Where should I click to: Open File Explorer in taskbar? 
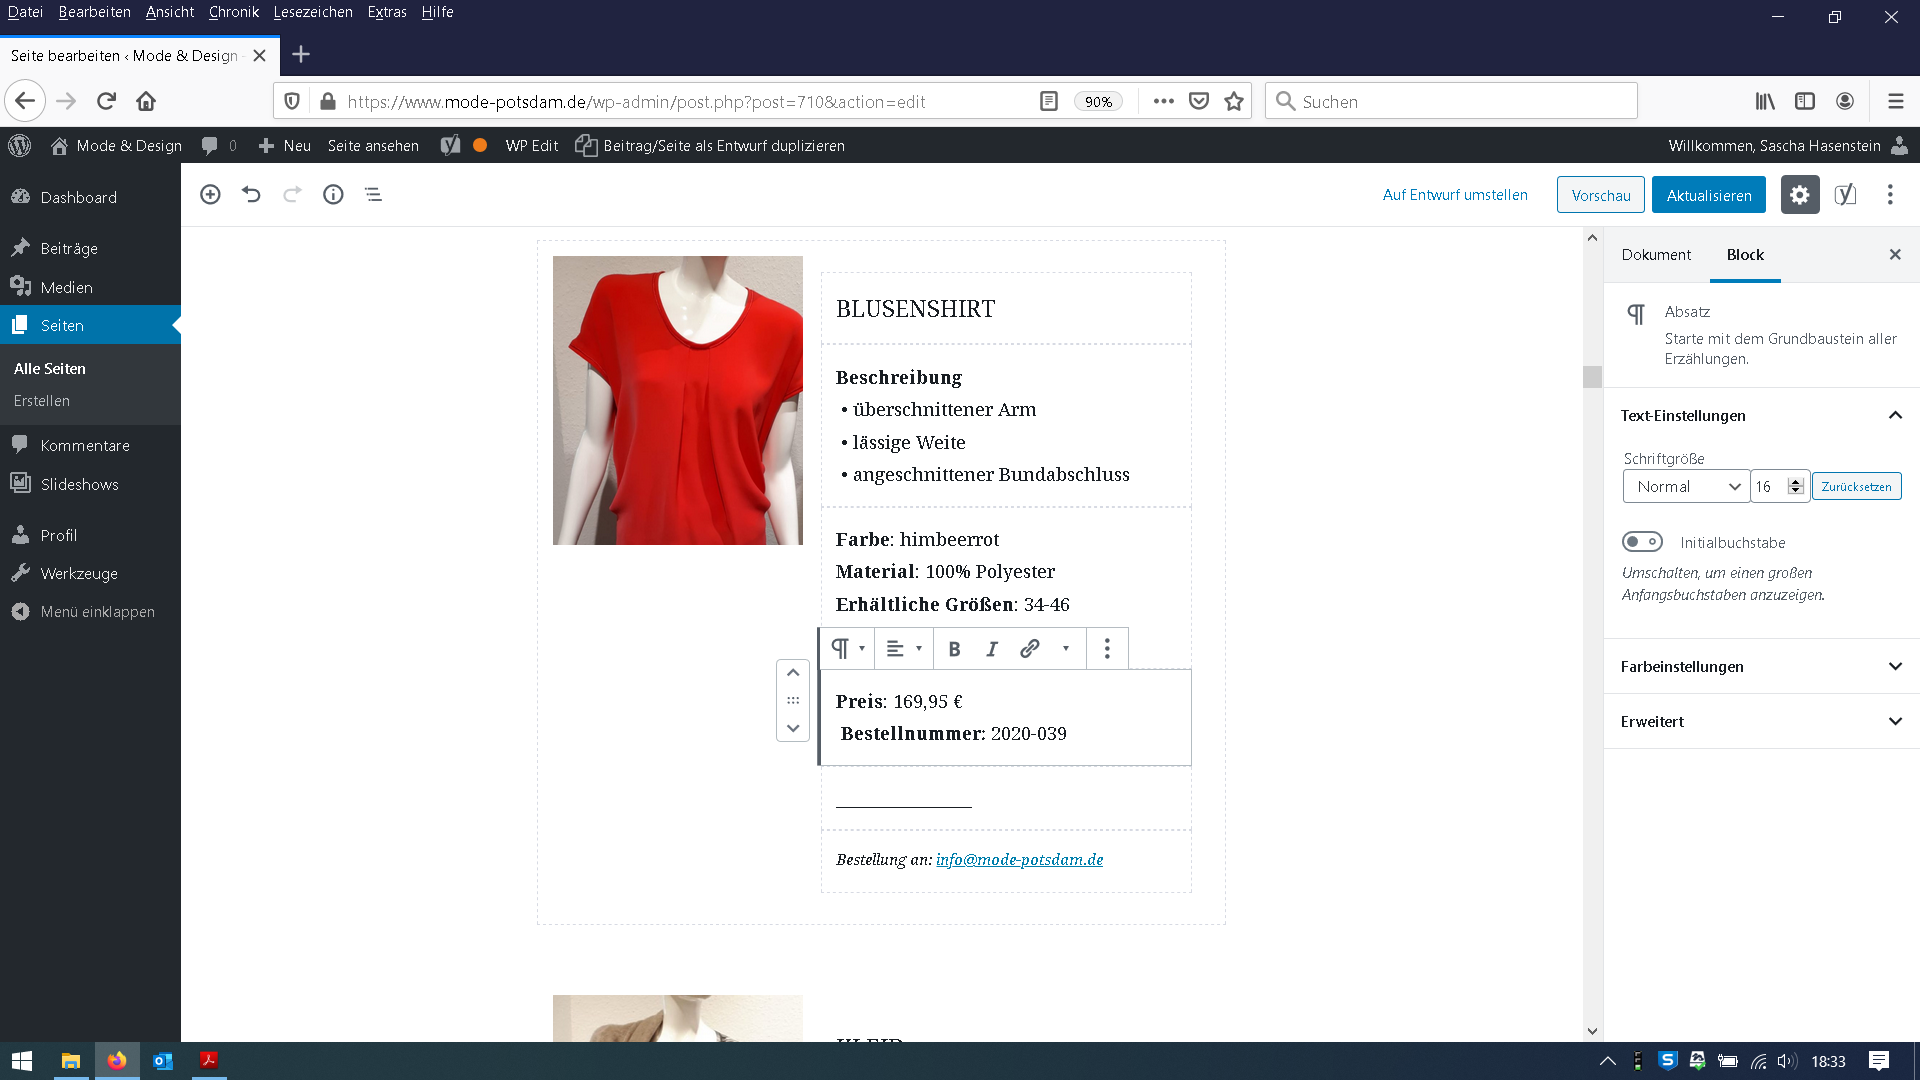click(x=70, y=1061)
